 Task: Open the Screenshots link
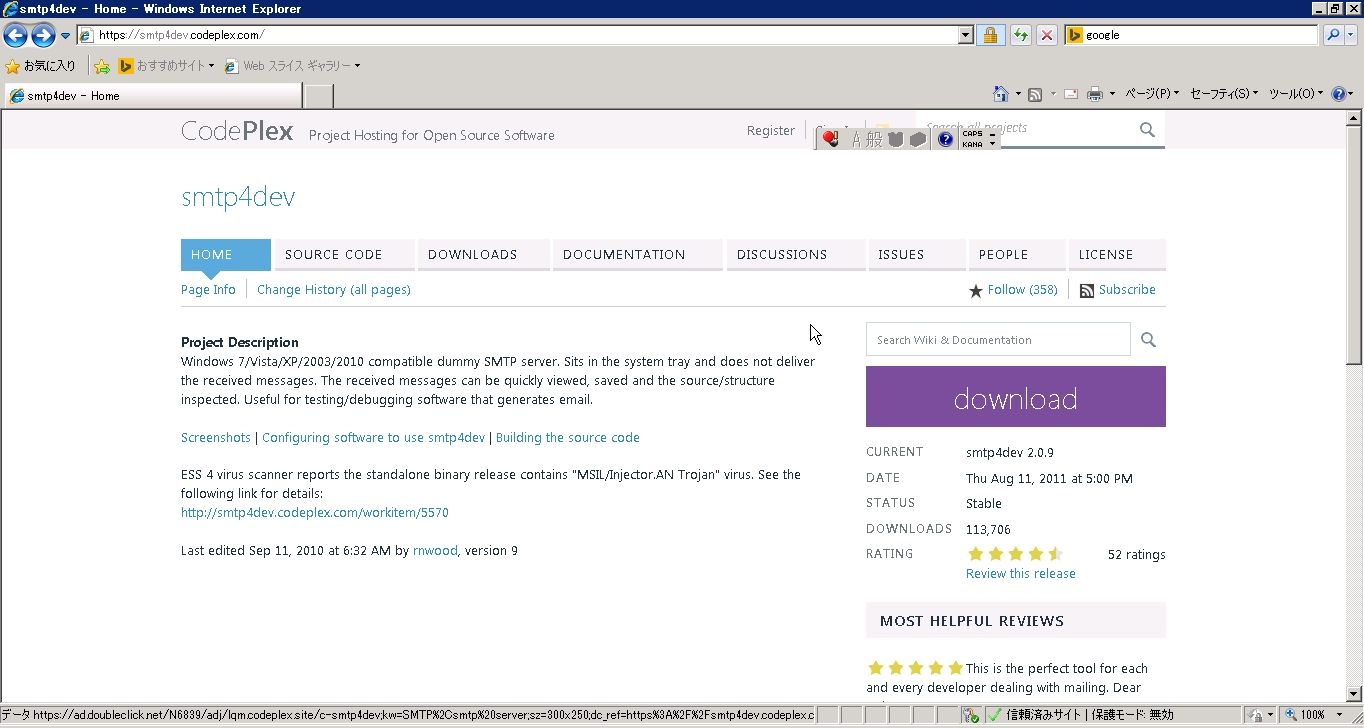(x=216, y=437)
